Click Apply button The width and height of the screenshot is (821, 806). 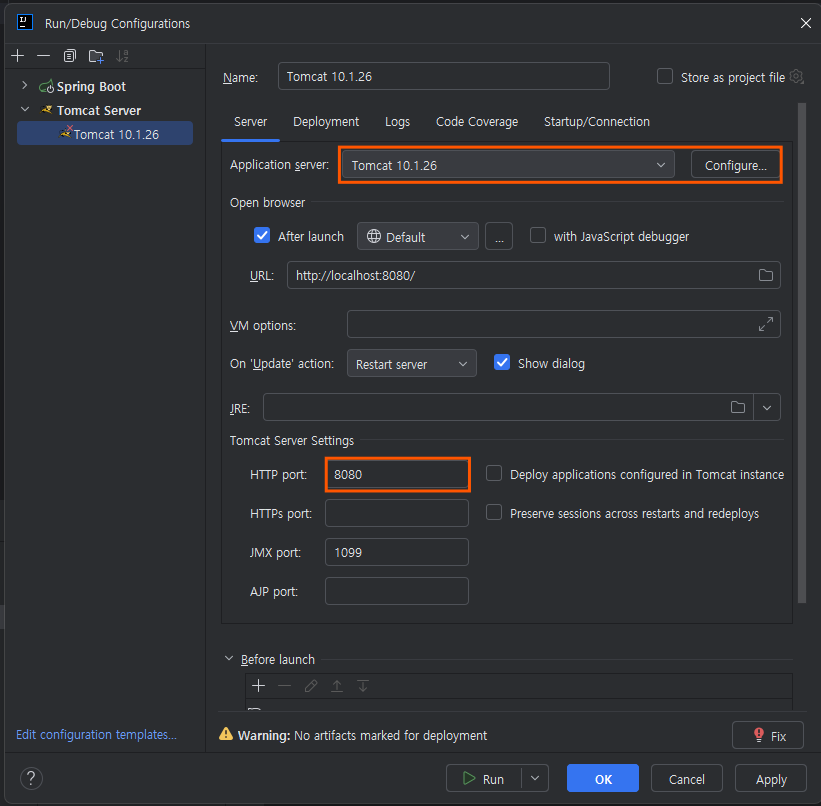point(771,778)
